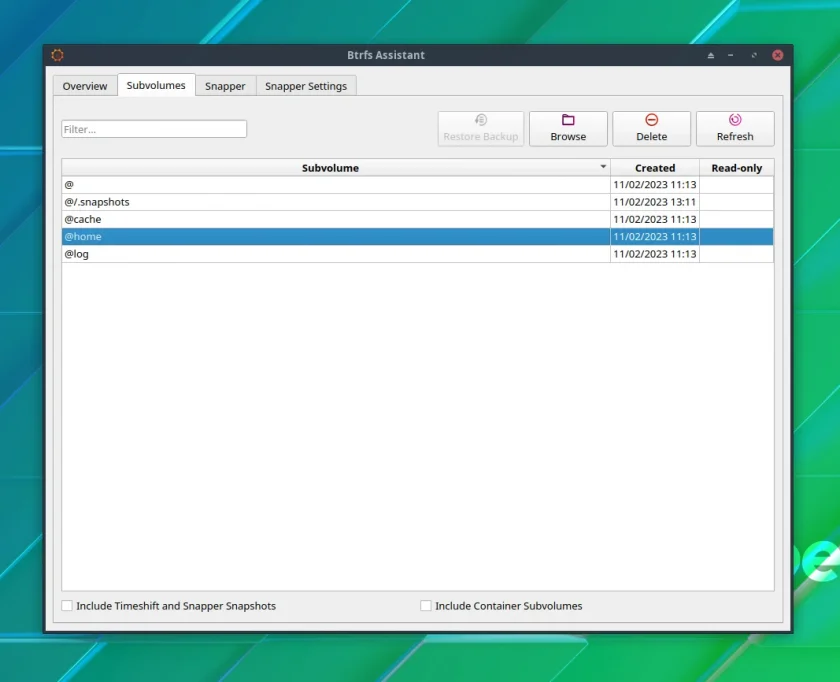Select the @ subvolume row
840x682 pixels.
click(x=417, y=185)
